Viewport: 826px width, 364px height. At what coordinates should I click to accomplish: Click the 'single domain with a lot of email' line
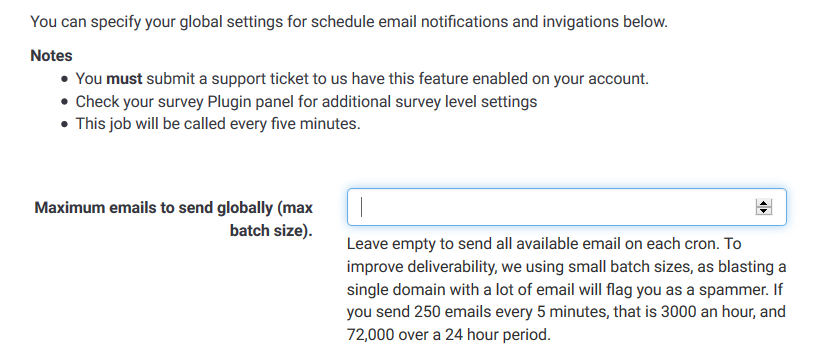565,290
